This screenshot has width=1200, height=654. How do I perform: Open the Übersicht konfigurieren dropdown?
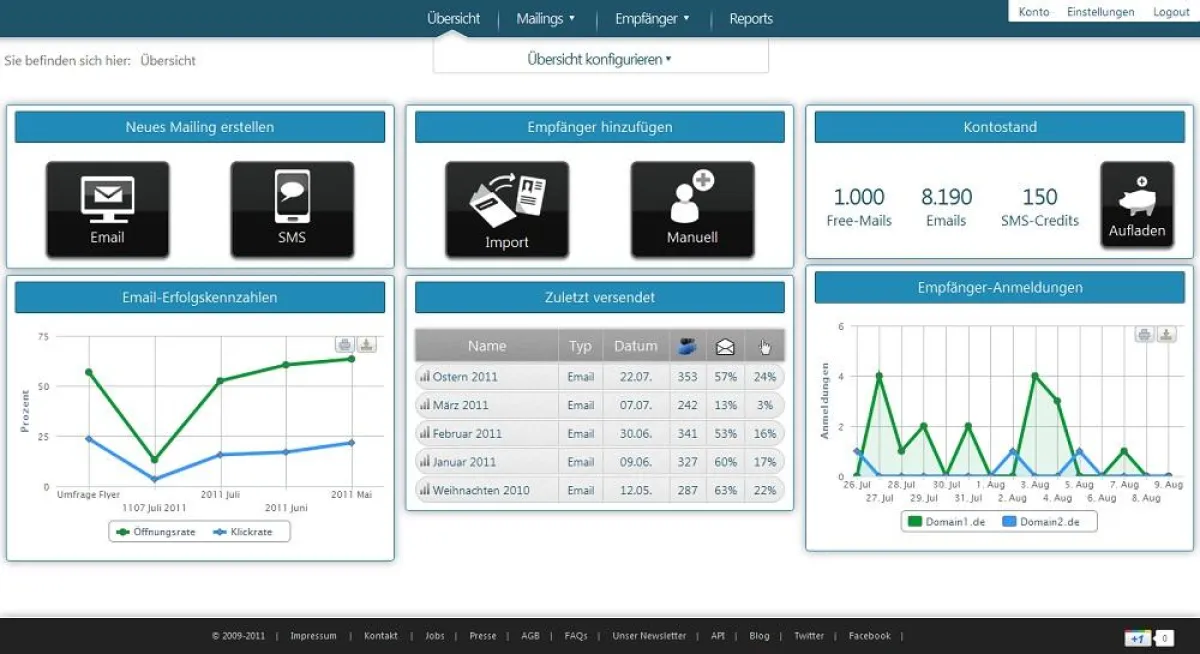[x=600, y=60]
